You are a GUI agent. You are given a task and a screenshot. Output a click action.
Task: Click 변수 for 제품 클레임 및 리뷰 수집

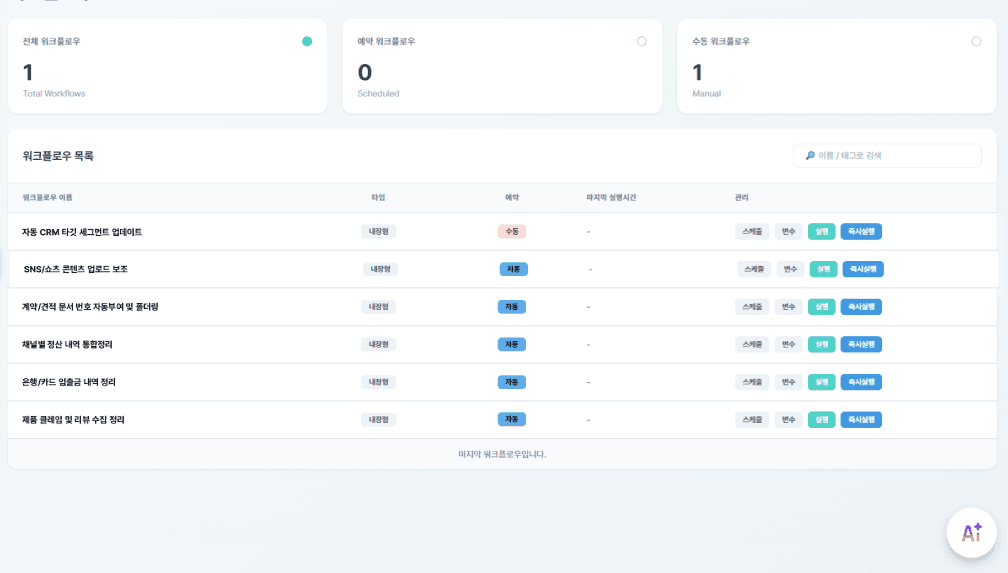788,419
